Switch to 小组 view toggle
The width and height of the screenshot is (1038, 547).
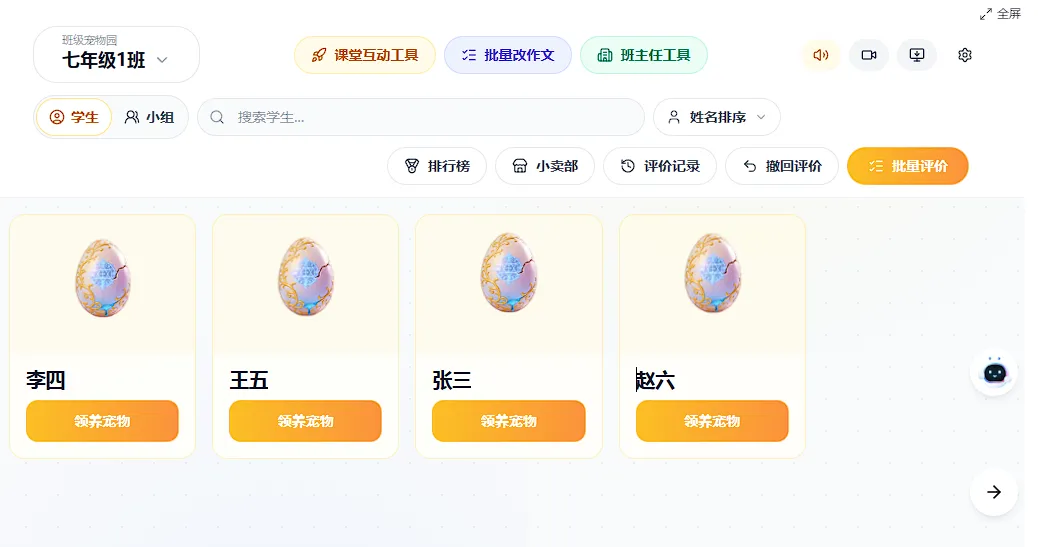point(150,117)
